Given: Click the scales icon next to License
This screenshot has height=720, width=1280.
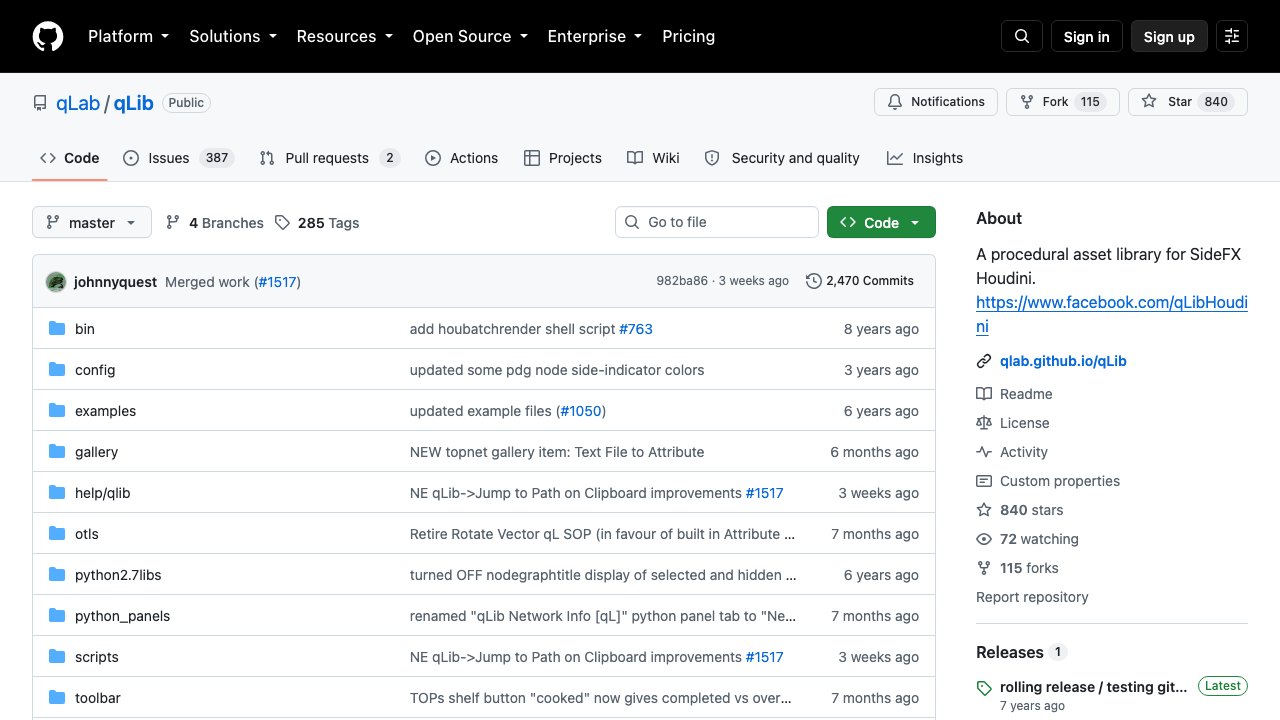Looking at the screenshot, I should [x=984, y=423].
